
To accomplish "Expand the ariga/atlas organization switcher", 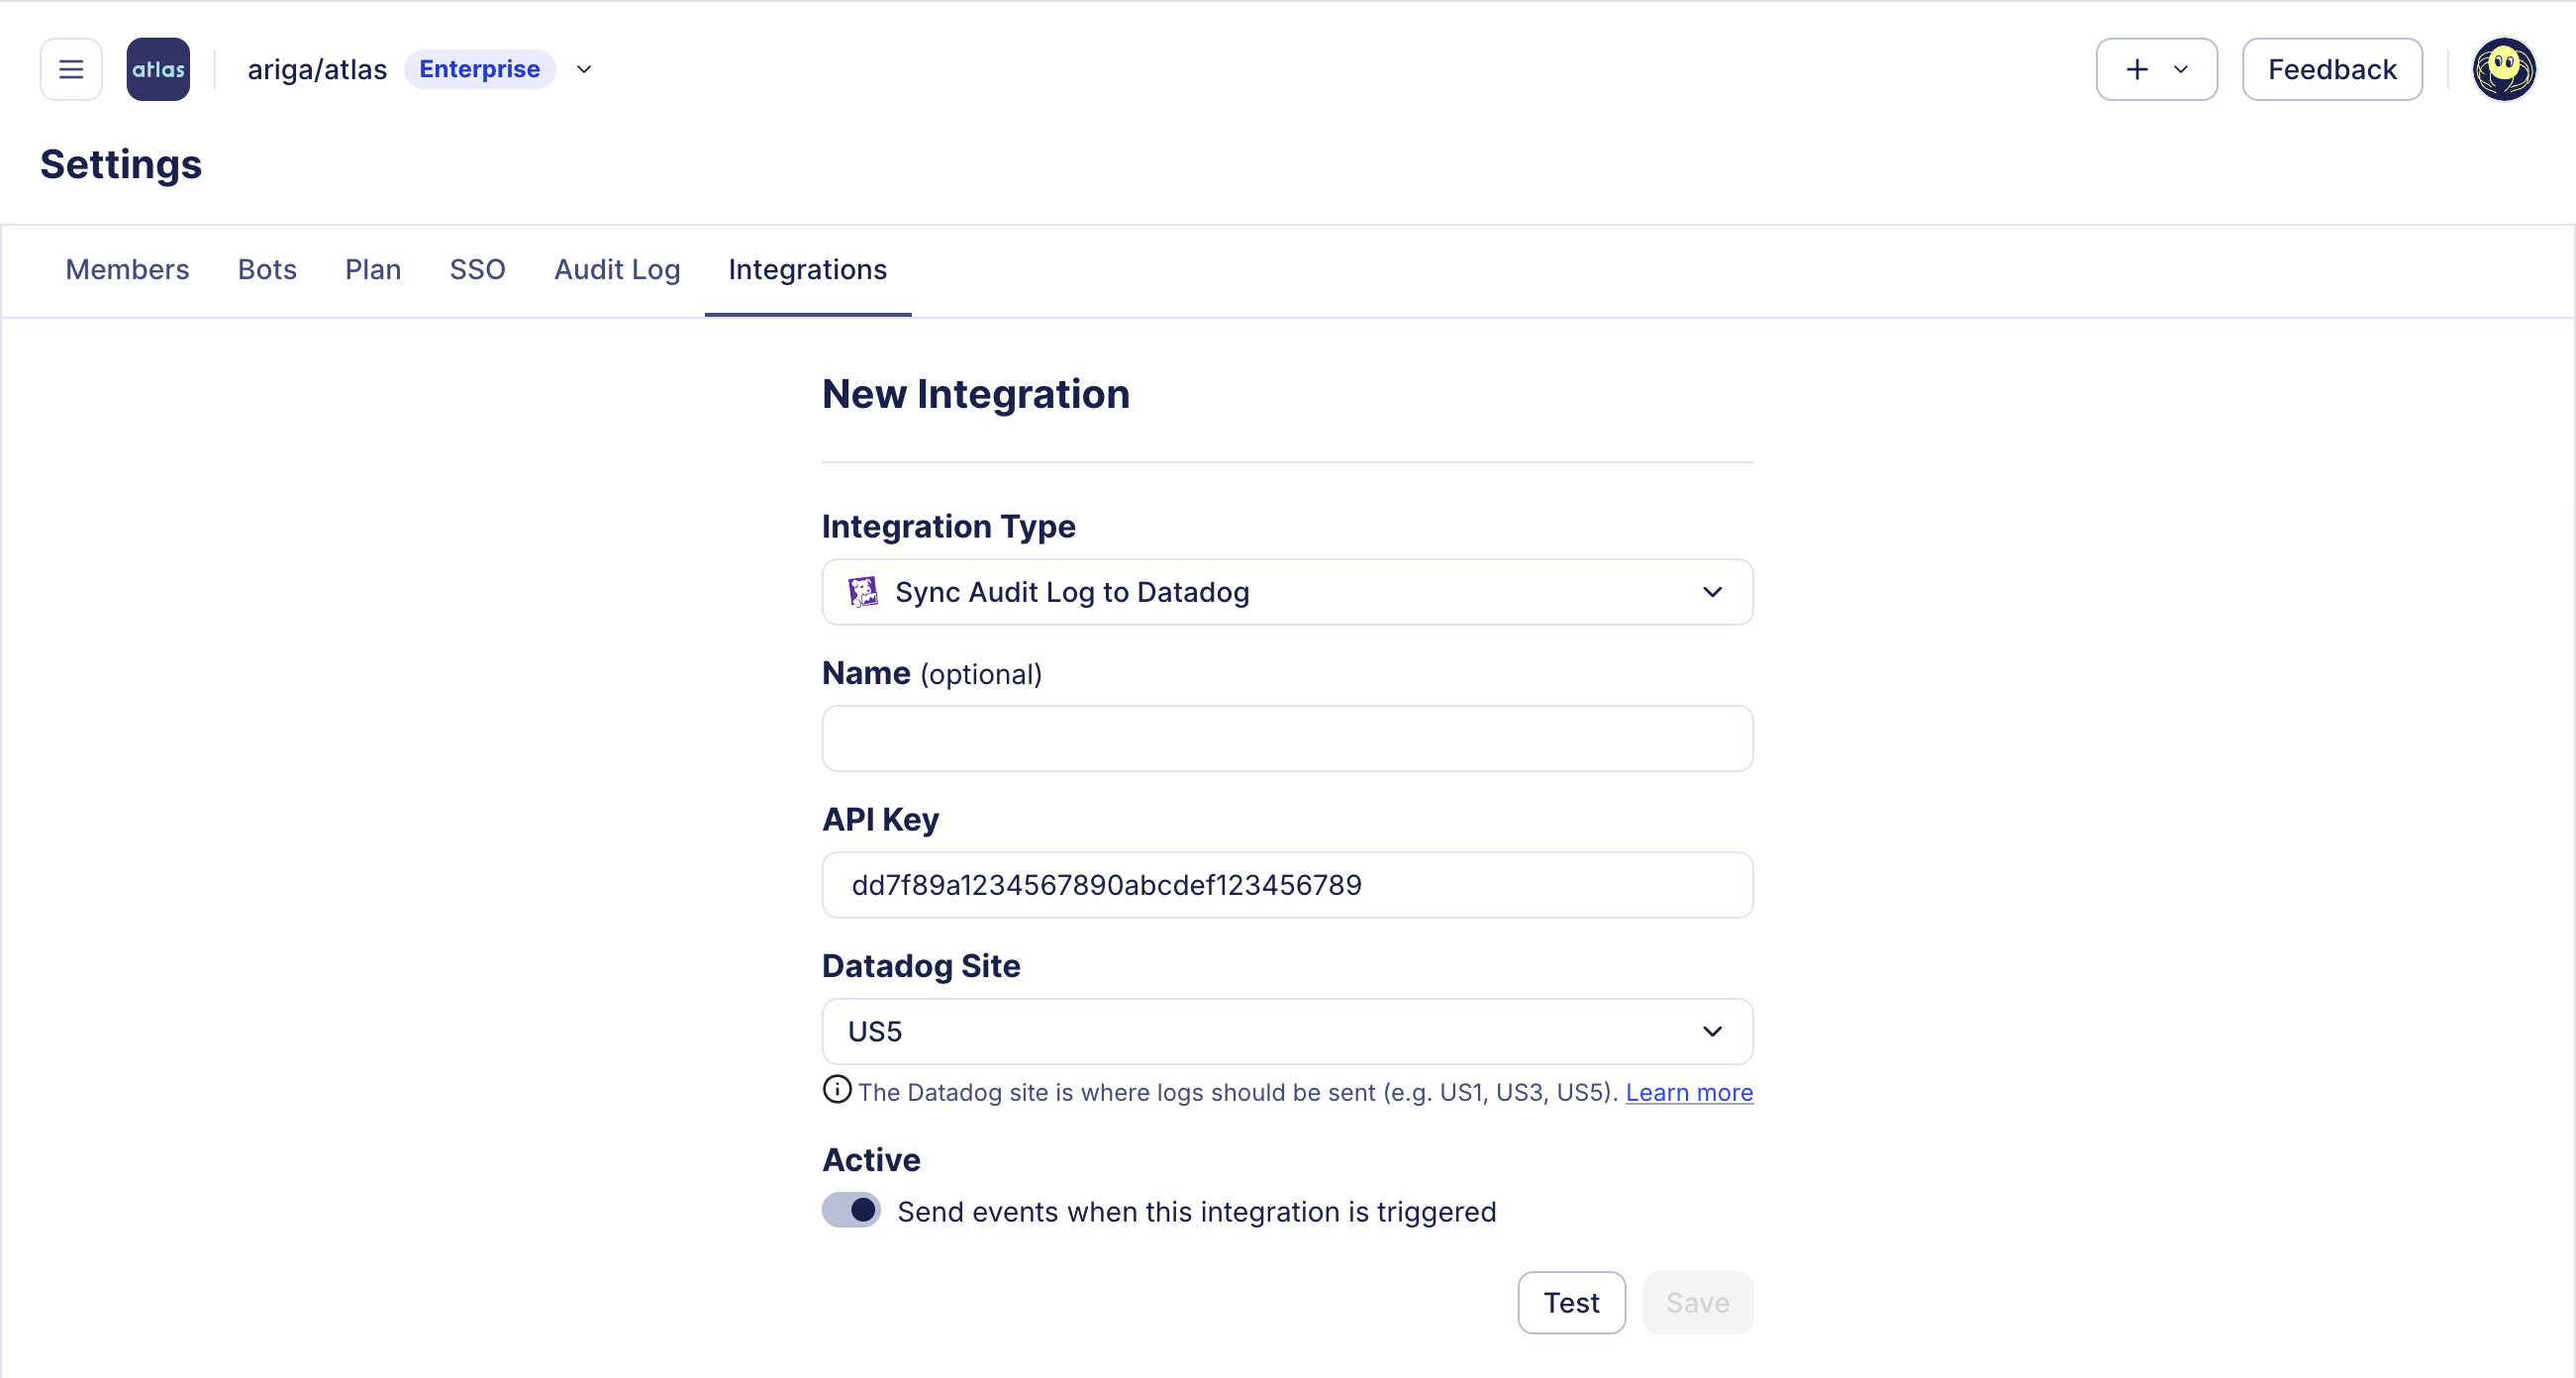I will tap(585, 69).
